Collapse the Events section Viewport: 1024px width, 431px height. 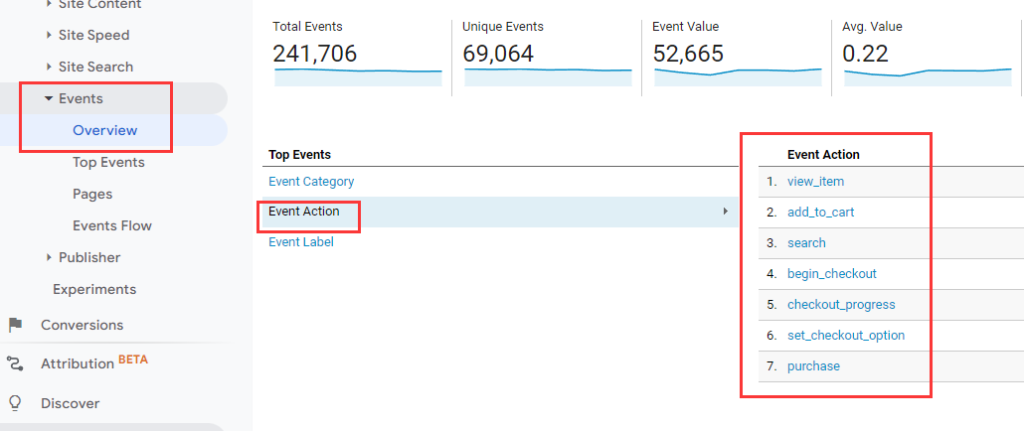coord(48,99)
